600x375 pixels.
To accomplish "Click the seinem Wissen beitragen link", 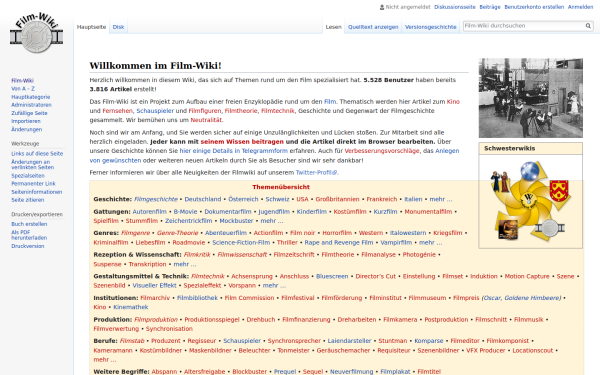I will click(x=242, y=142).
